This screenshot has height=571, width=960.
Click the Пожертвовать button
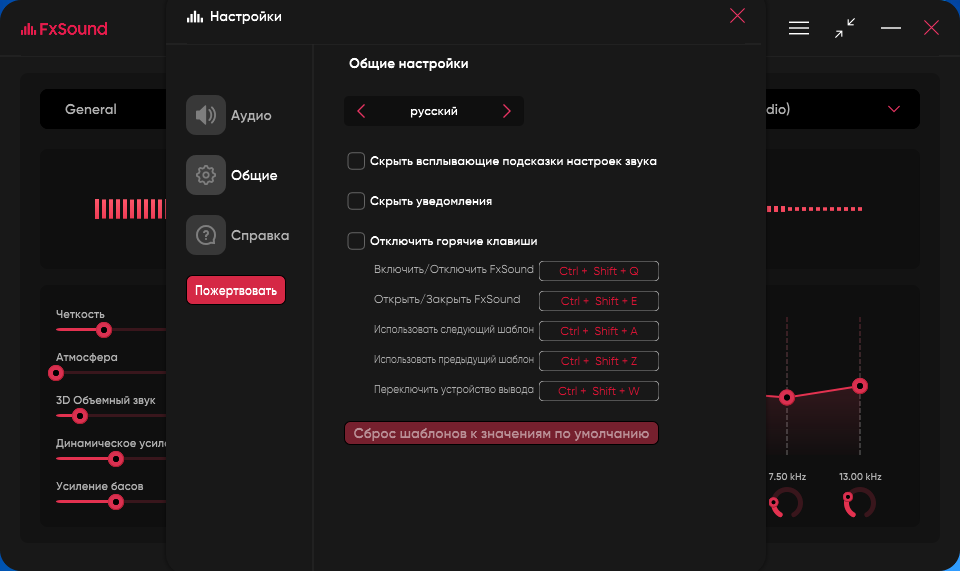[x=236, y=290]
